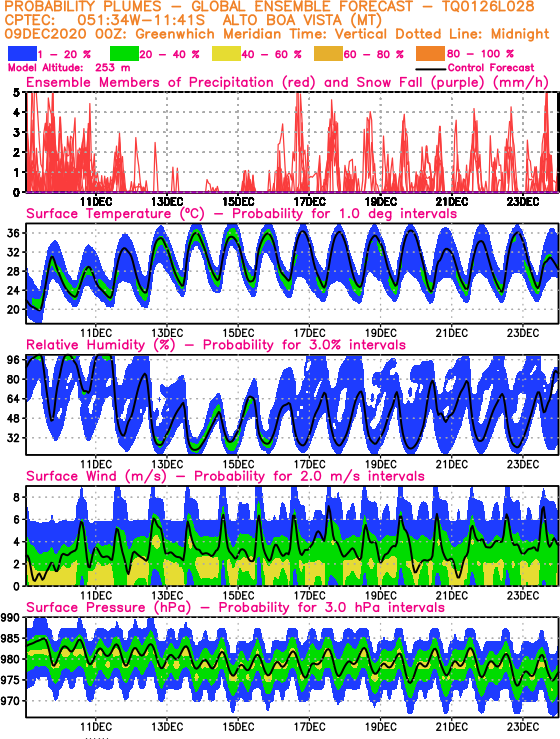Image resolution: width=560 pixels, height=739 pixels.
Task: Click the Surface Pressure chart title
Action: [x=235, y=607]
